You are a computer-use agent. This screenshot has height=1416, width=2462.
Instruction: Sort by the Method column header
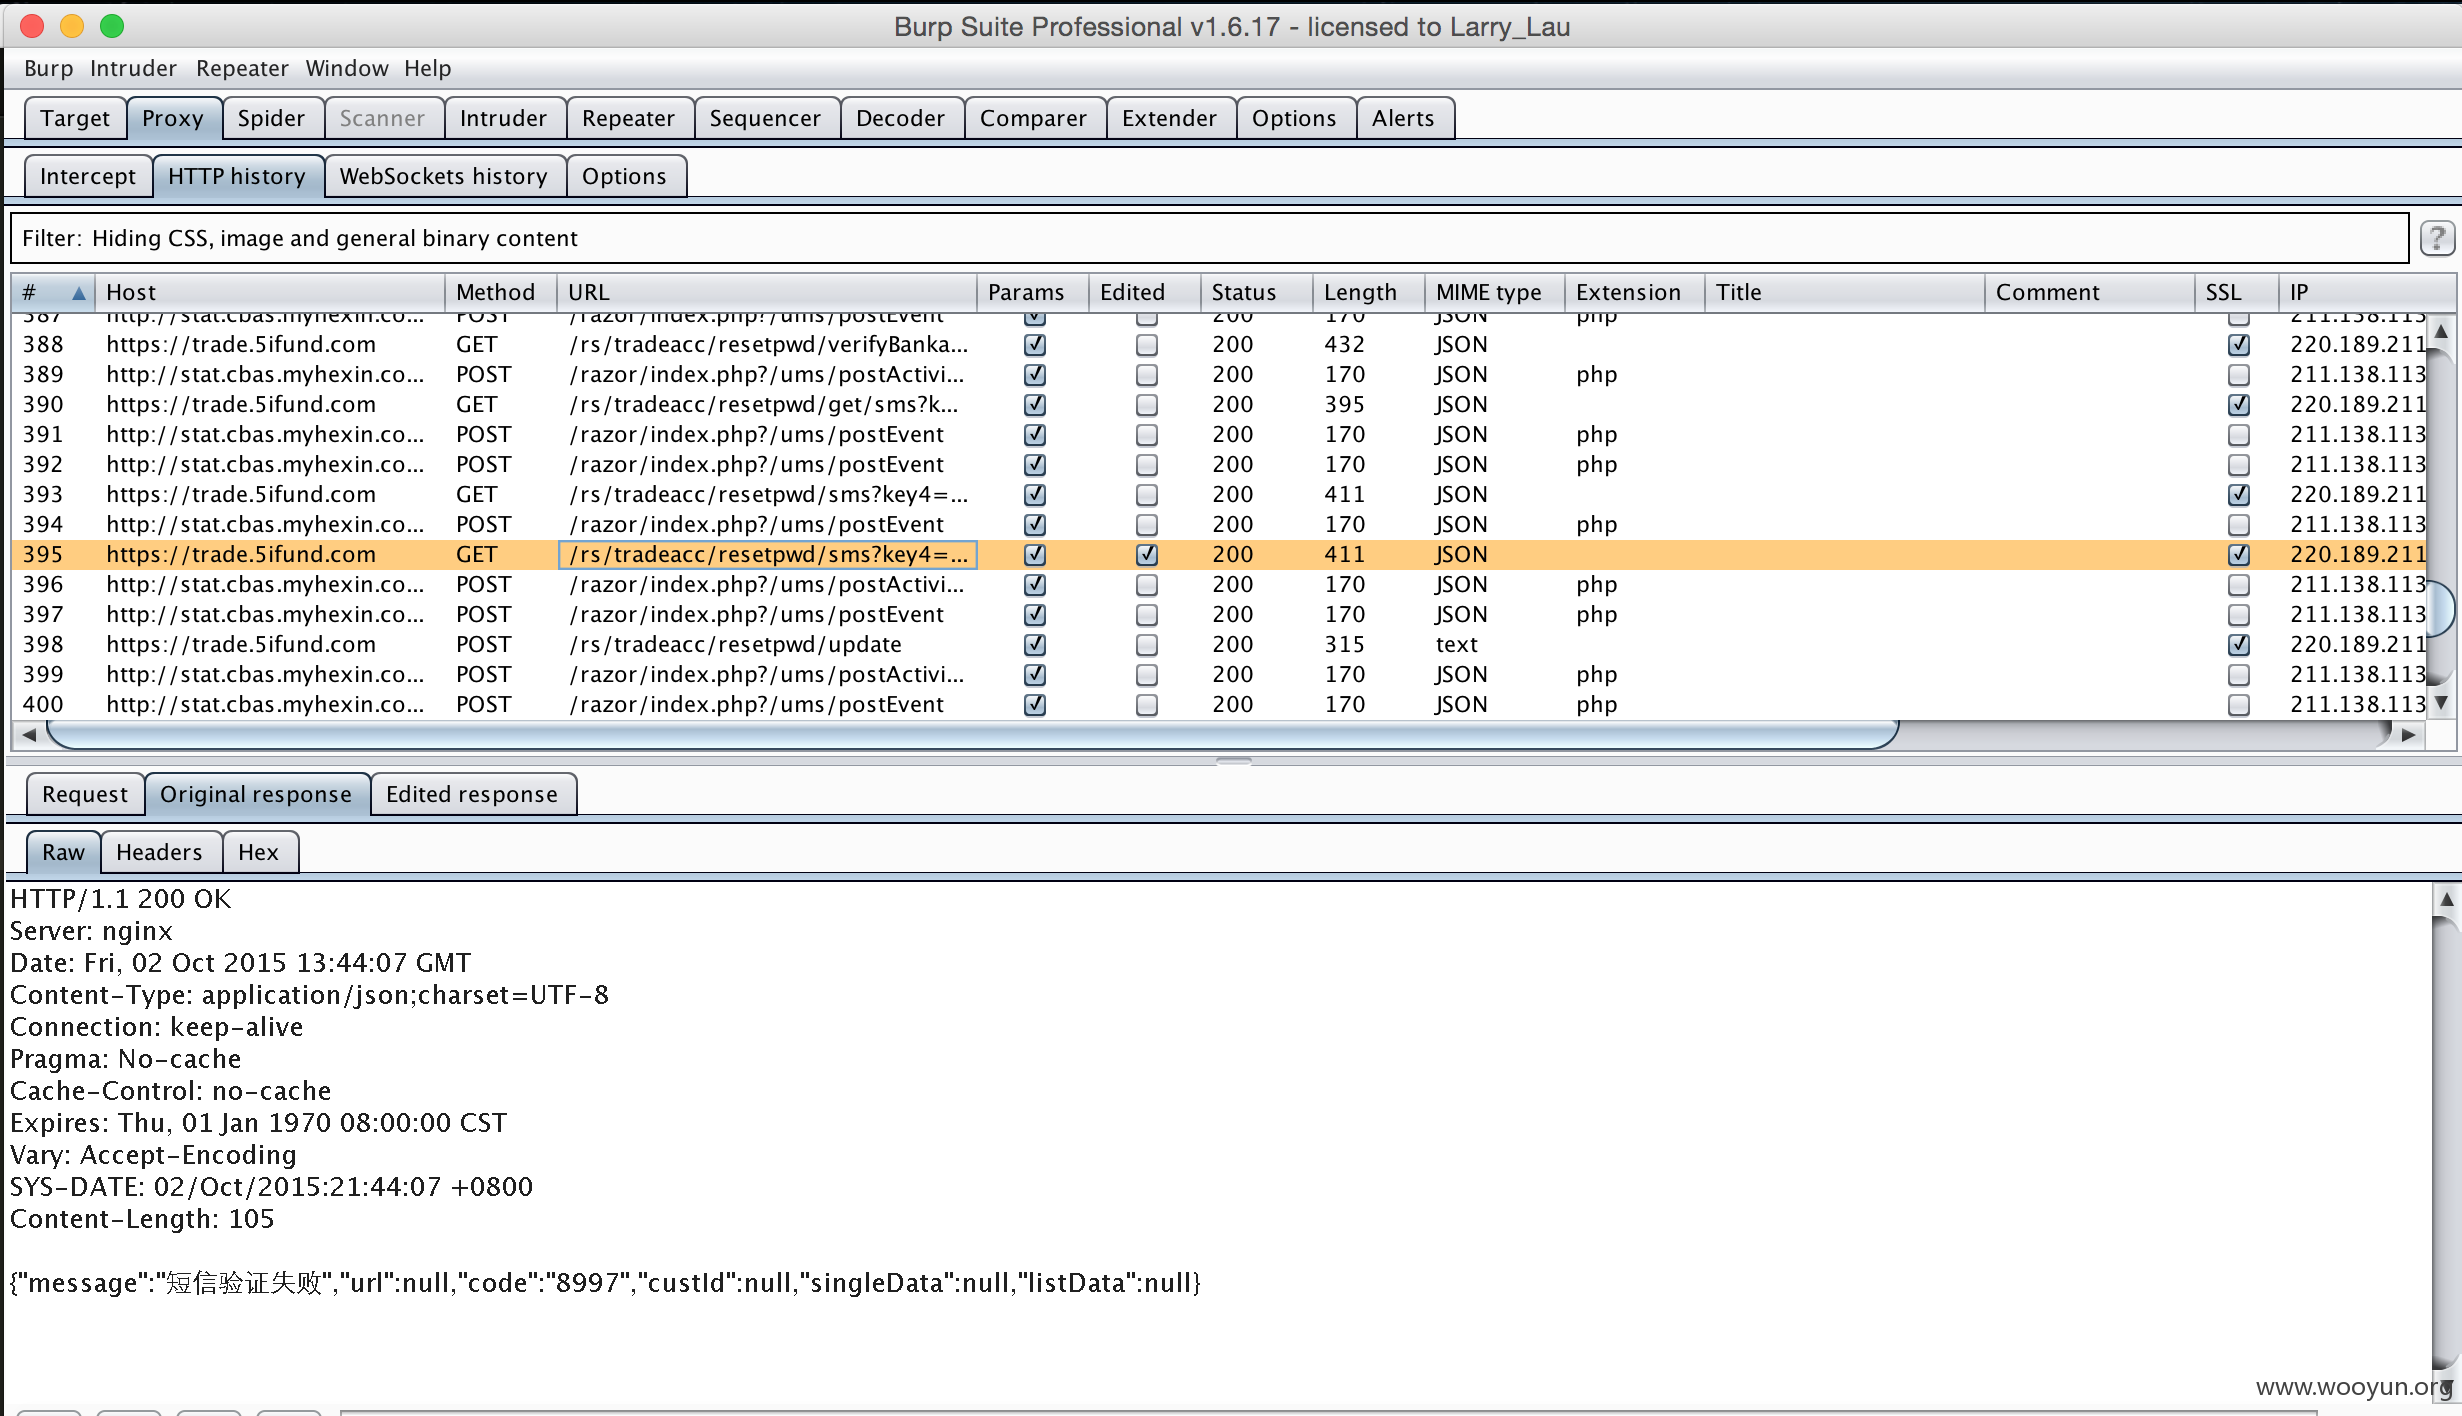500,292
